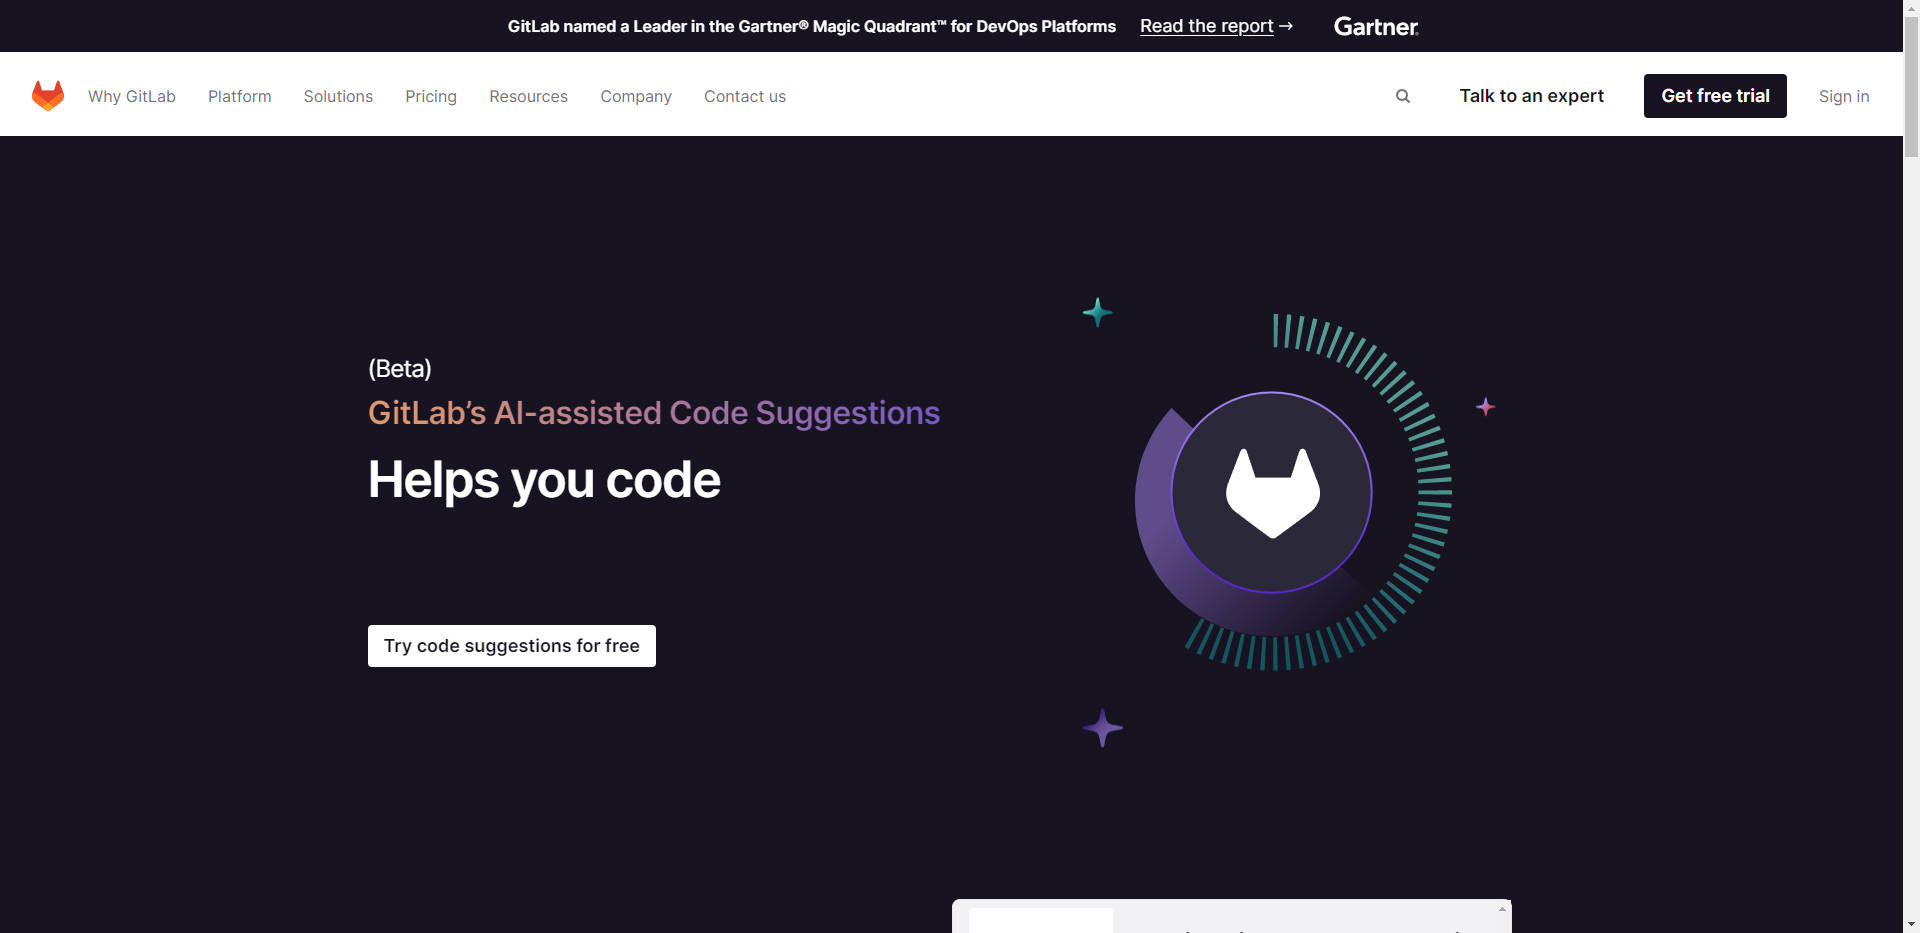Viewport: 1920px width, 933px height.
Task: Click the Get free trial button
Action: (x=1715, y=96)
